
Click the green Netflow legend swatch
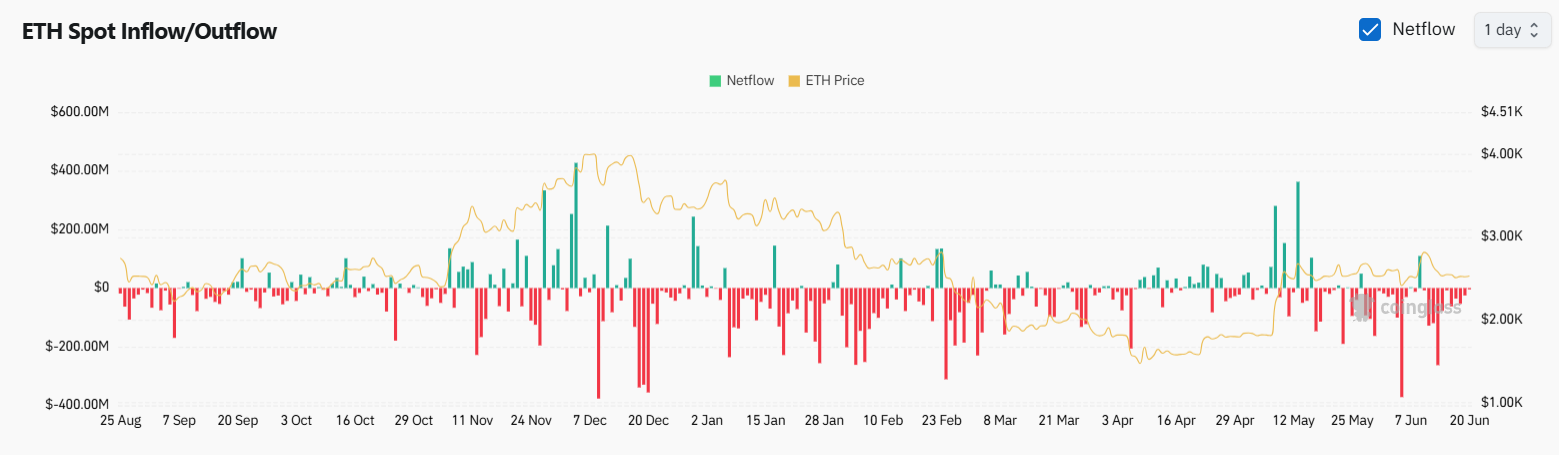click(x=715, y=81)
